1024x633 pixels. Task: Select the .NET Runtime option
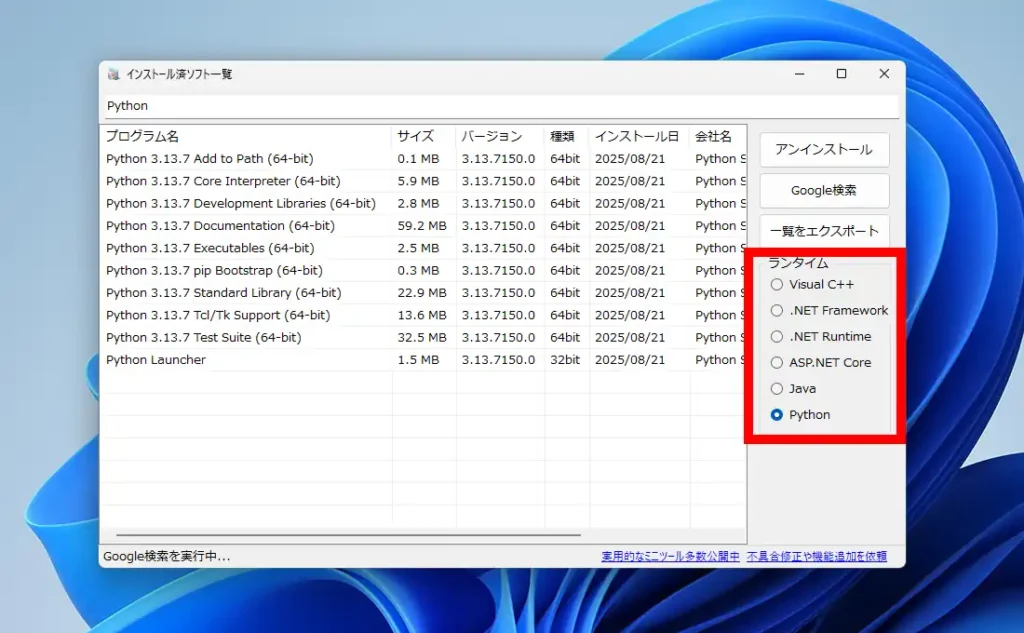pos(777,336)
